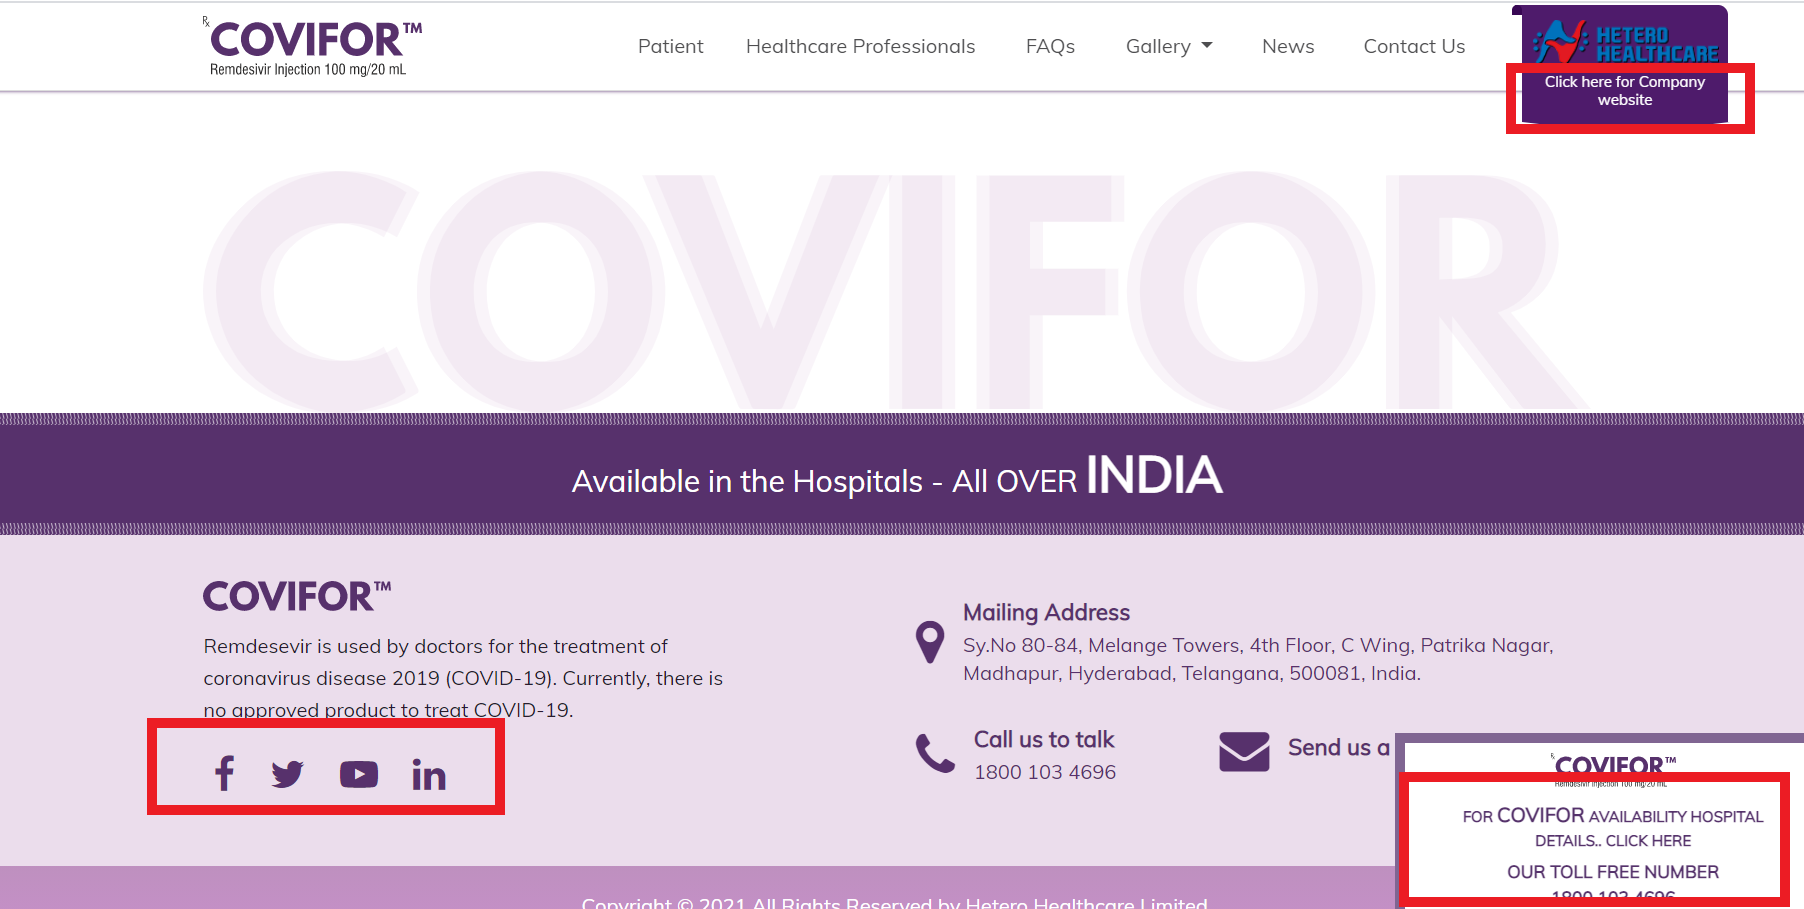Open the Facebook social icon
1804x909 pixels.
[x=225, y=773]
